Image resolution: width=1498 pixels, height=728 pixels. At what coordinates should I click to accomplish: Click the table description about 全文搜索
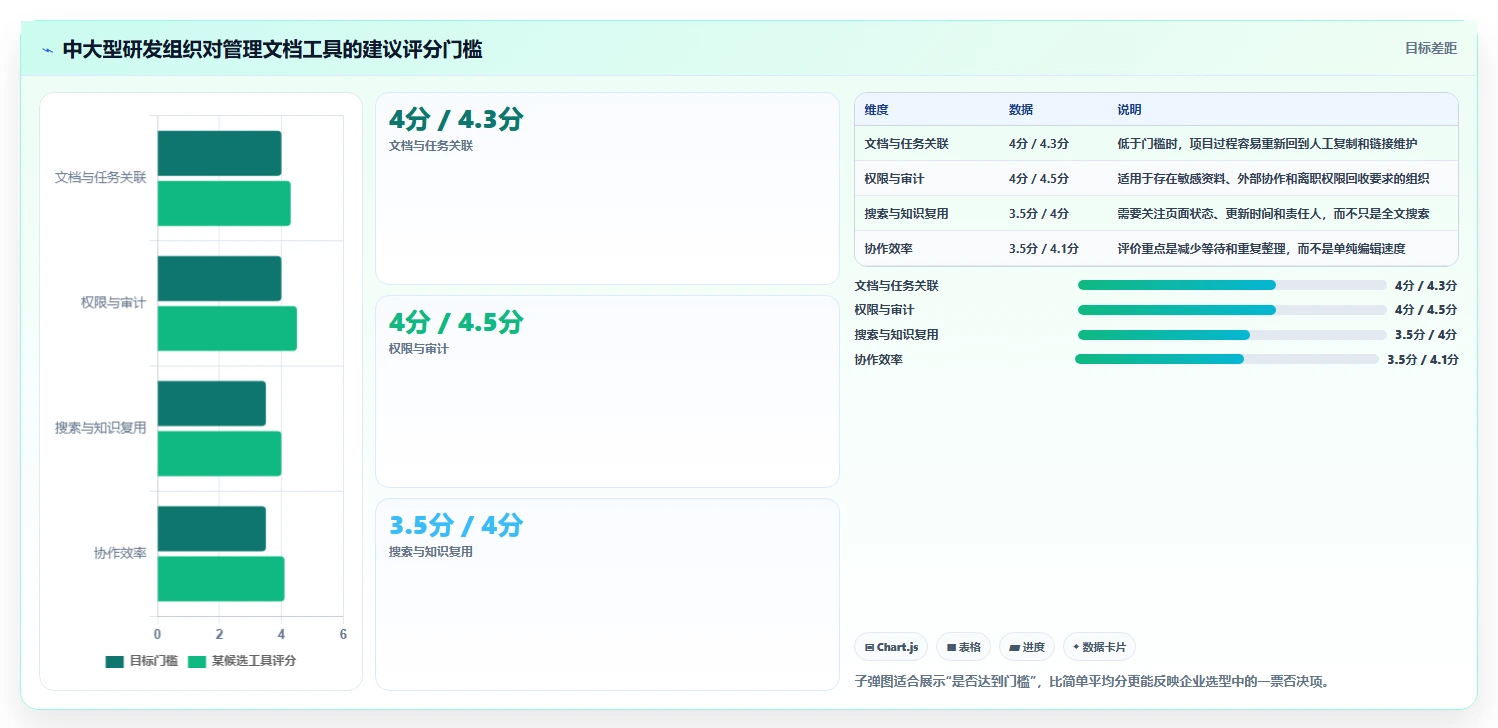coord(1273,214)
